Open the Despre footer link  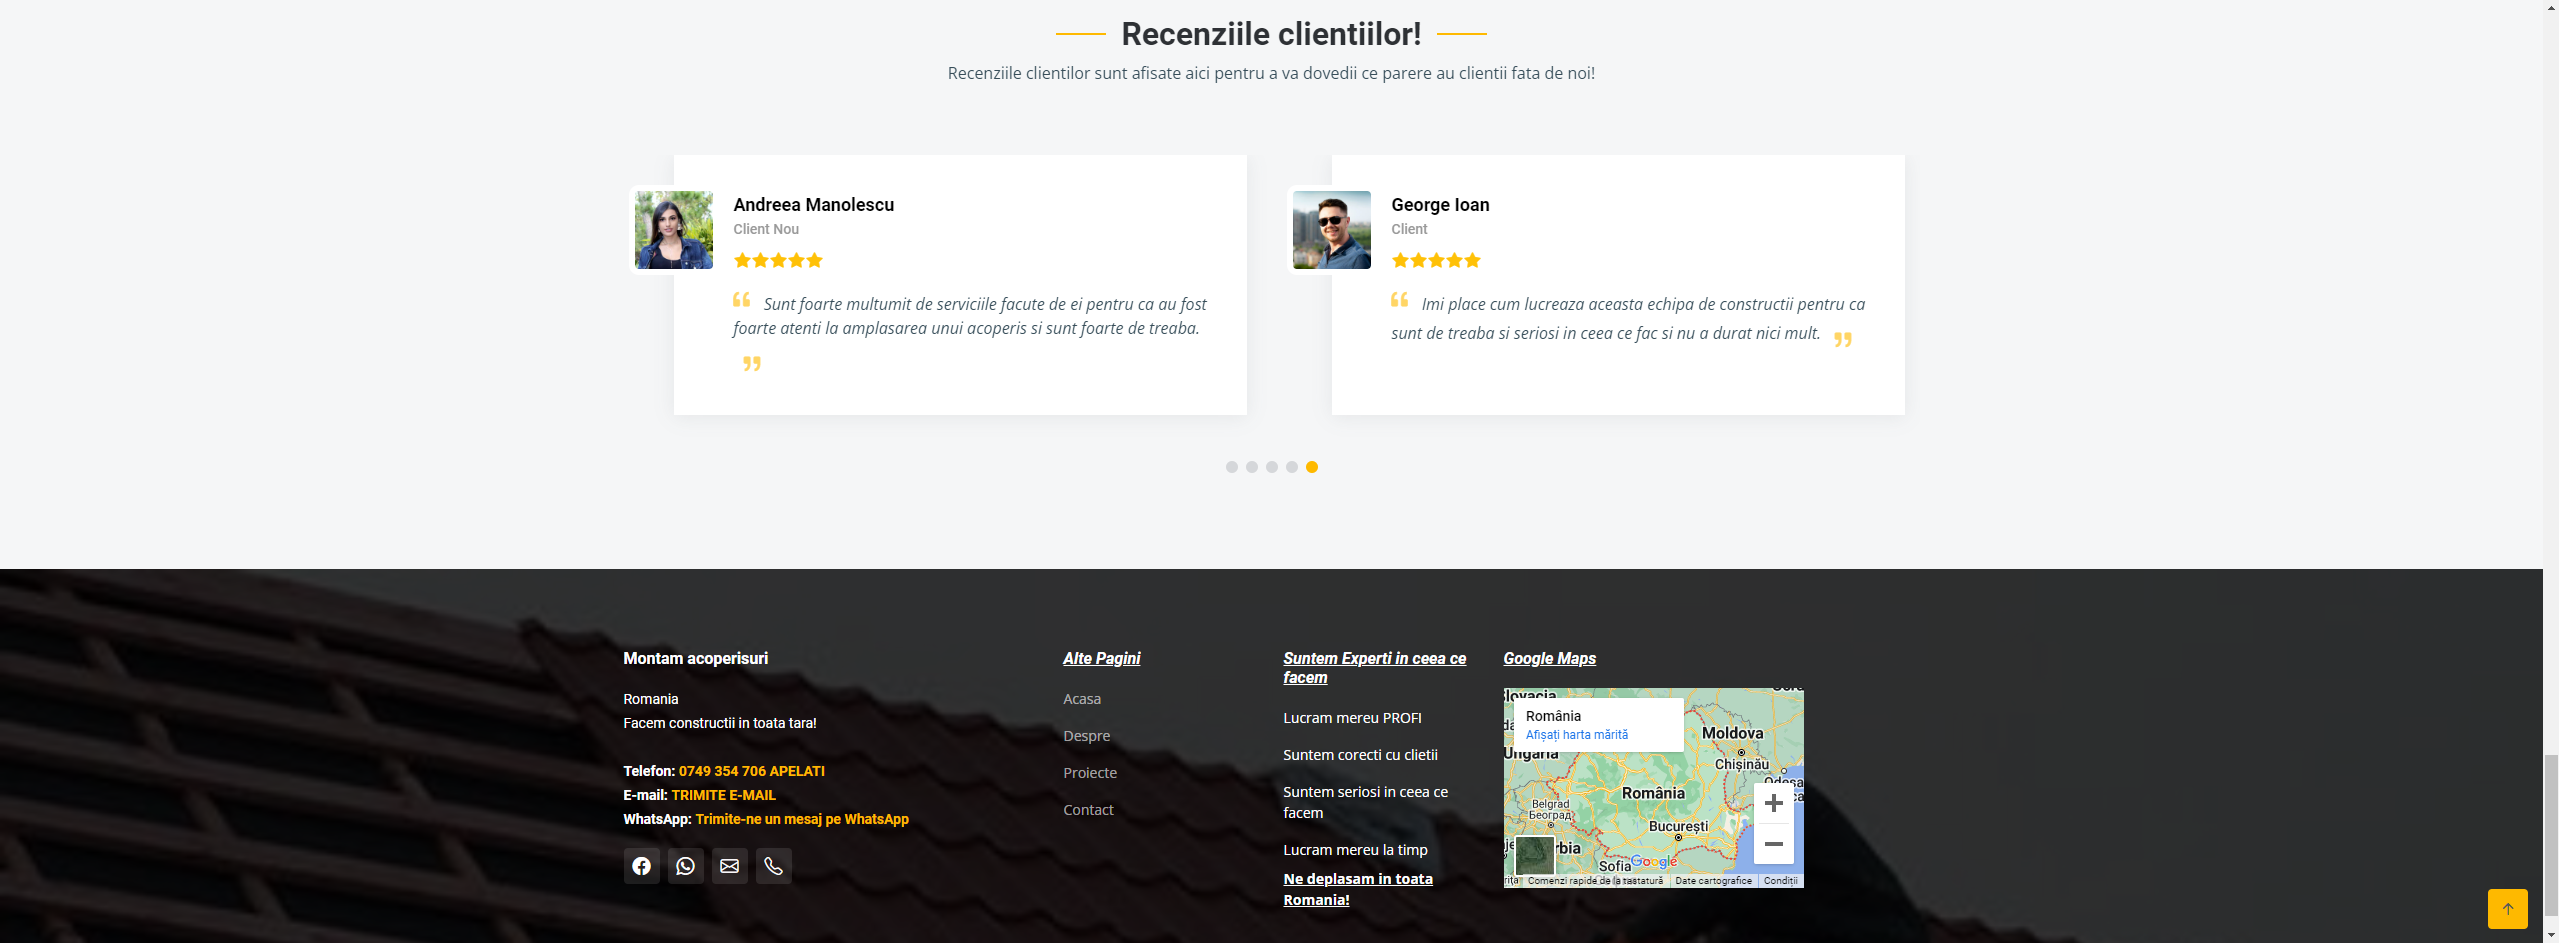click(x=1086, y=736)
